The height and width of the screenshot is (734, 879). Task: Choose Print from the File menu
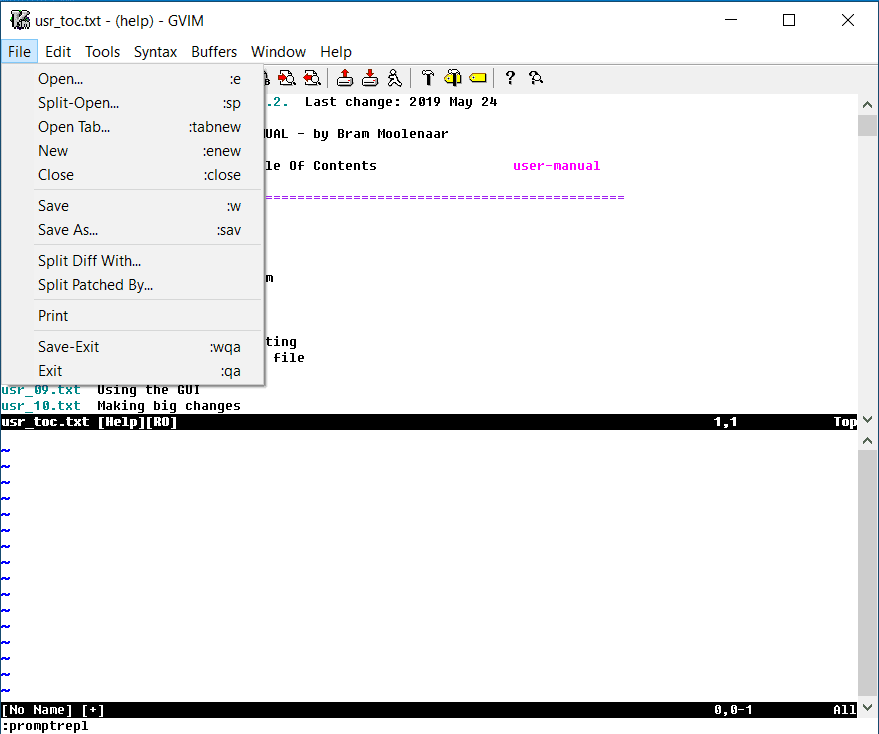(133, 316)
